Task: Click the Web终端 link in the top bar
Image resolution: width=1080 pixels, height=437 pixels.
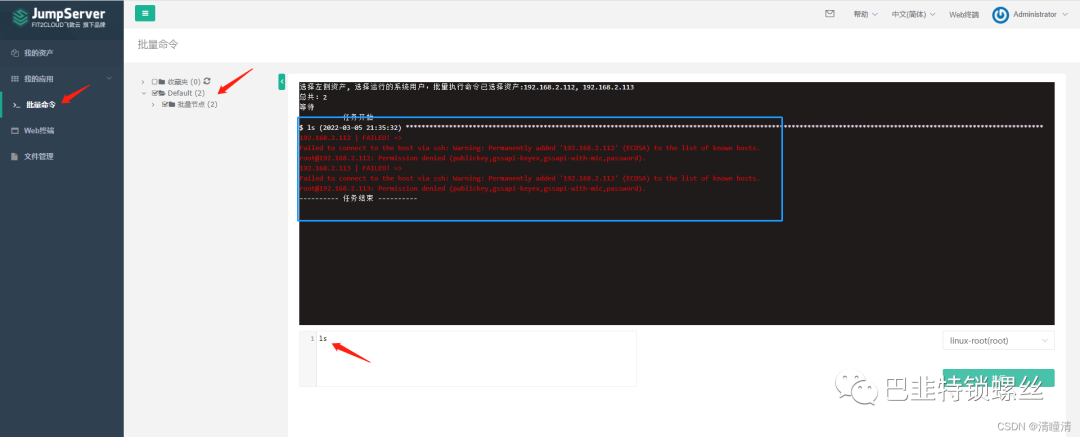Action: [964, 14]
